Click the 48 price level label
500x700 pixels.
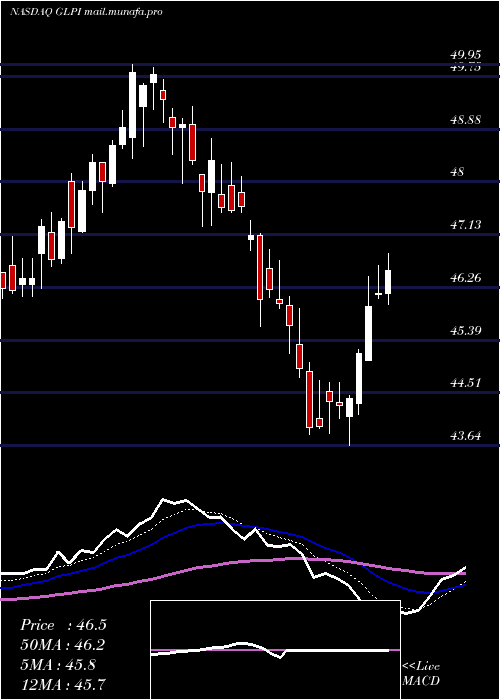(458, 172)
